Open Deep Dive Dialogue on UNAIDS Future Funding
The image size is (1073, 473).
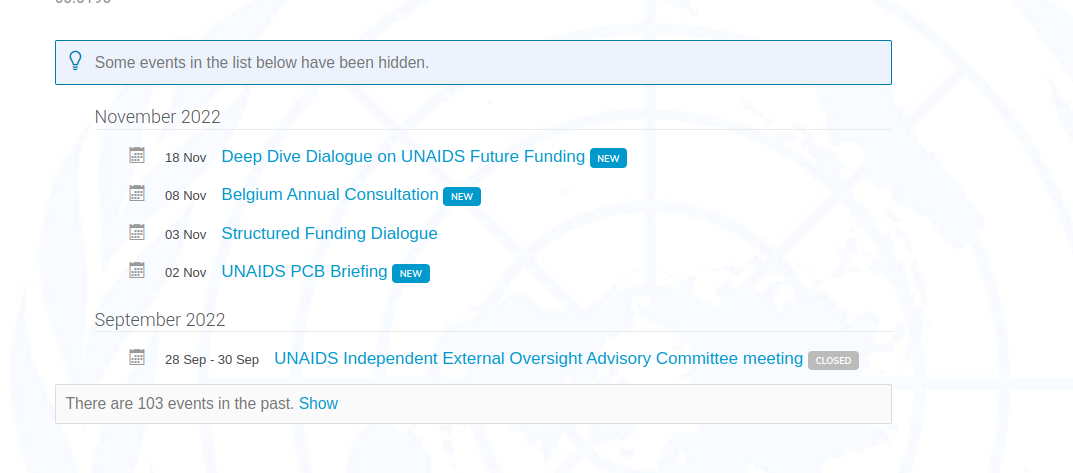(x=403, y=157)
